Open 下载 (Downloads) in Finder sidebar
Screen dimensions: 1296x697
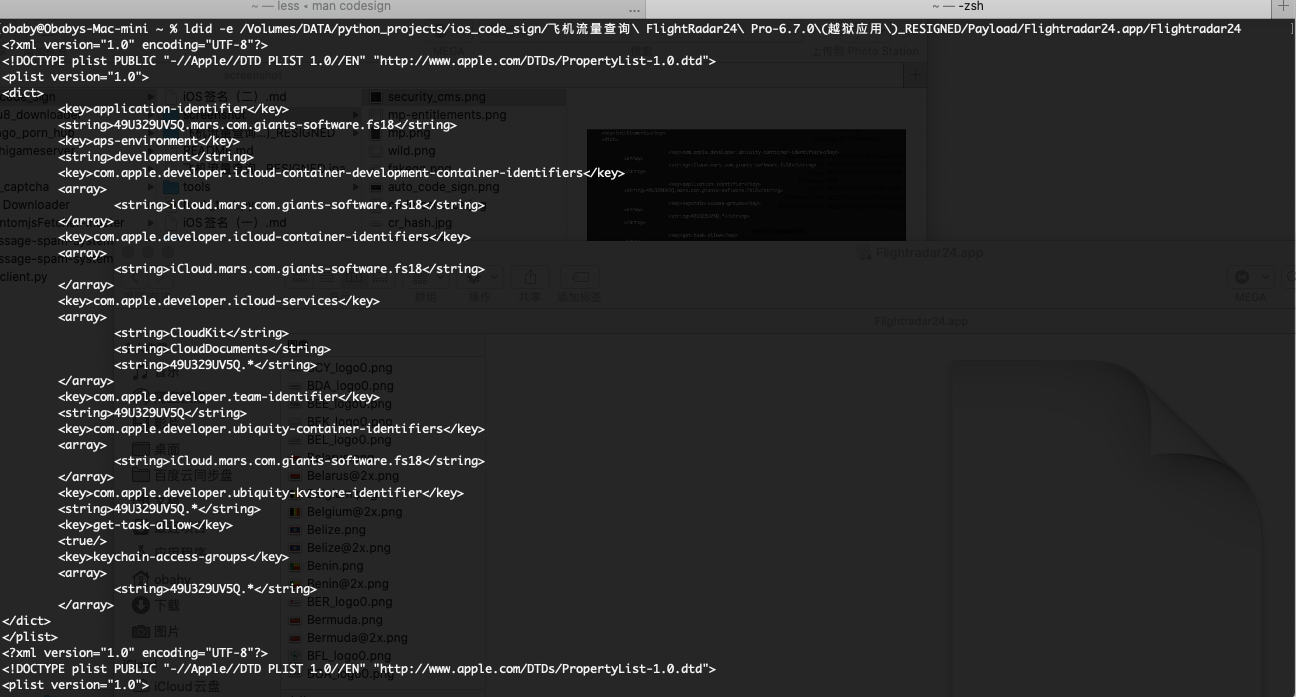(156, 606)
